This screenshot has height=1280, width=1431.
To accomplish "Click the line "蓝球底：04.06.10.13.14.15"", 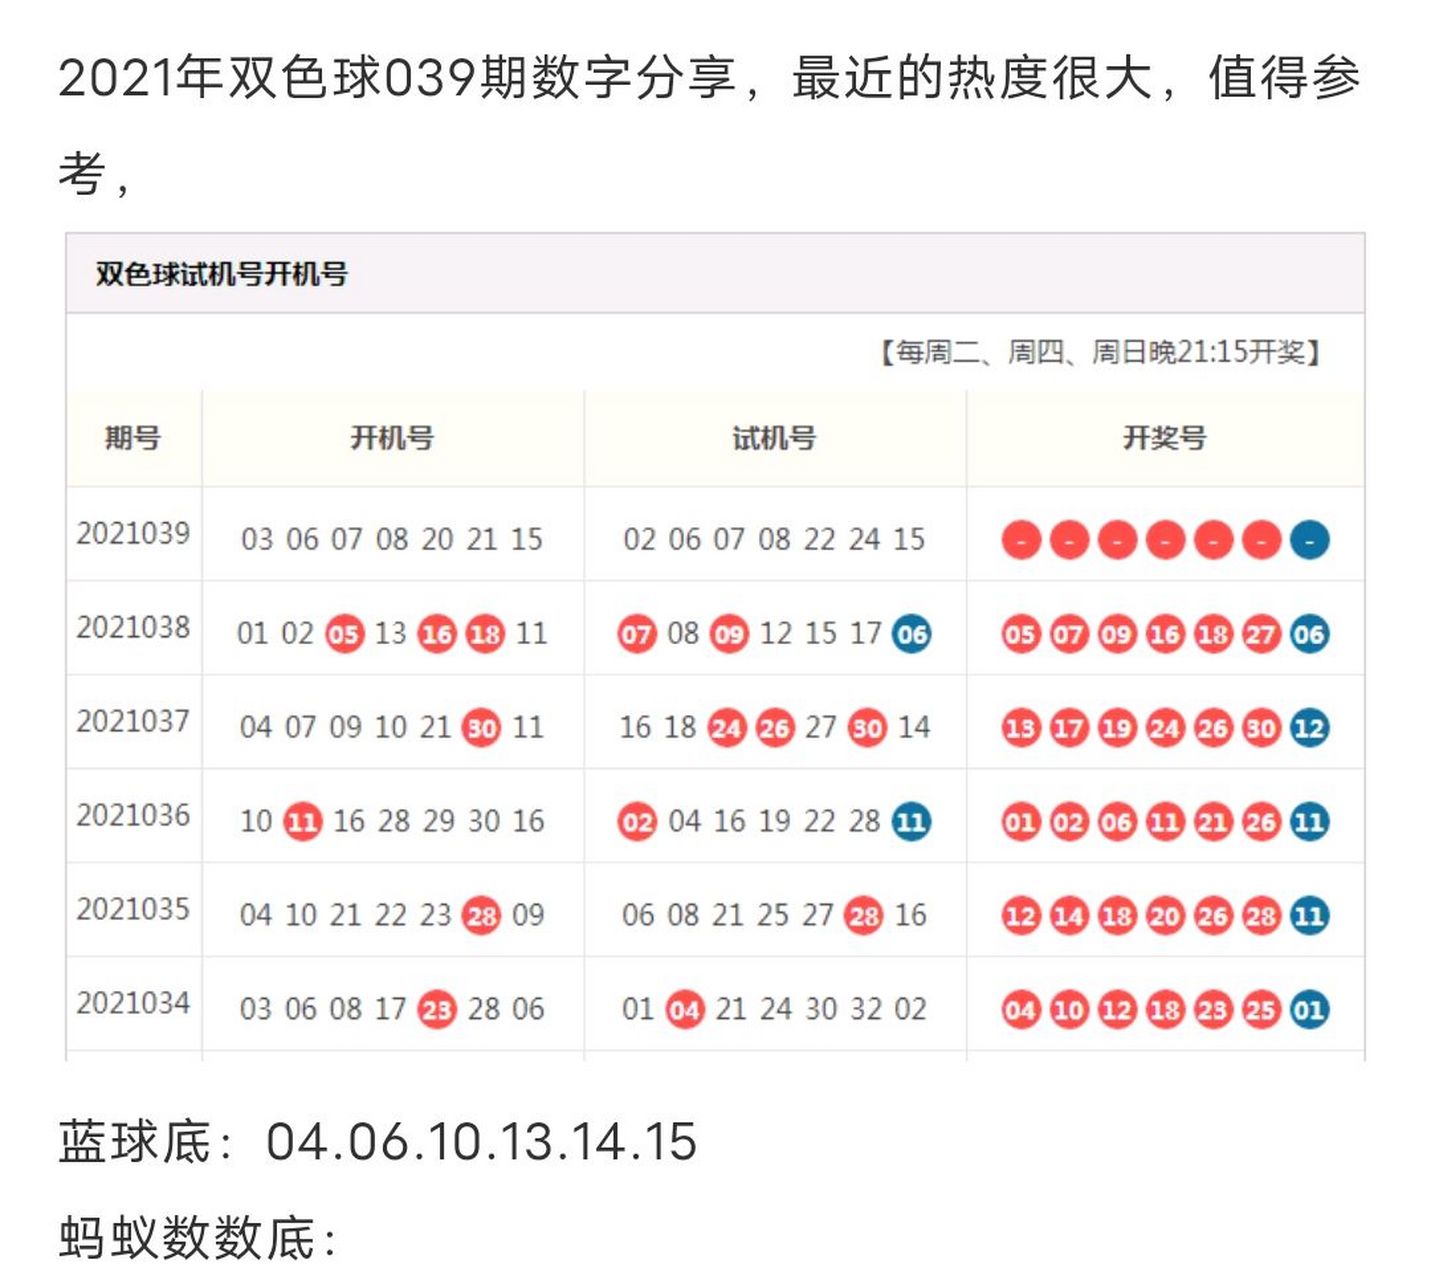I will [378, 1142].
